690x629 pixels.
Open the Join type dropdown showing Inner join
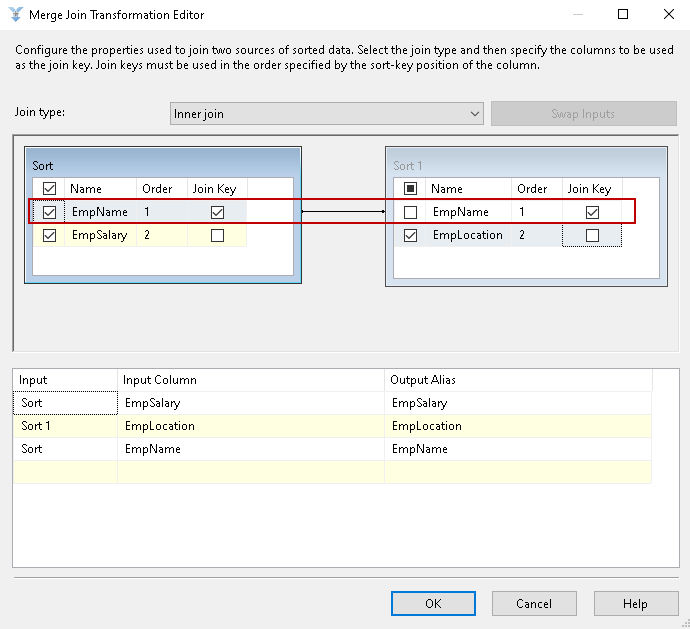(x=327, y=114)
